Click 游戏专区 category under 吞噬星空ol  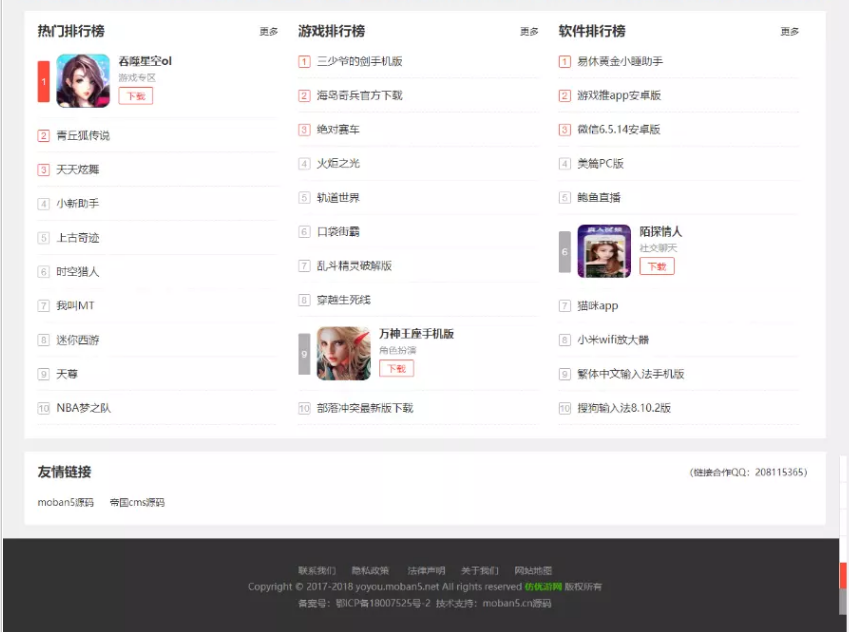137,78
